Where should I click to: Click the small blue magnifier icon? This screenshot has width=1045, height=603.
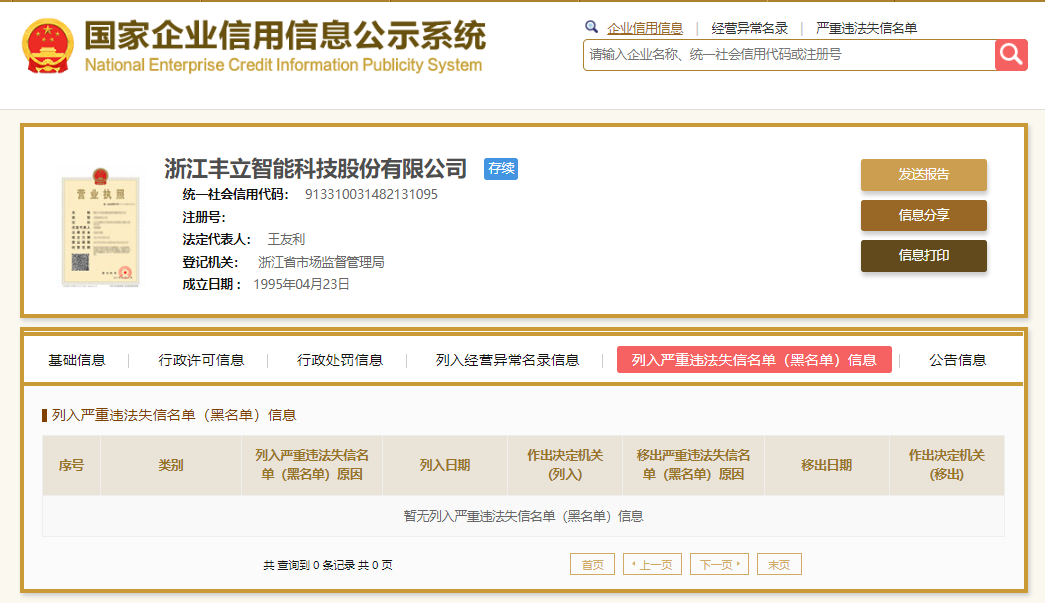coord(591,27)
